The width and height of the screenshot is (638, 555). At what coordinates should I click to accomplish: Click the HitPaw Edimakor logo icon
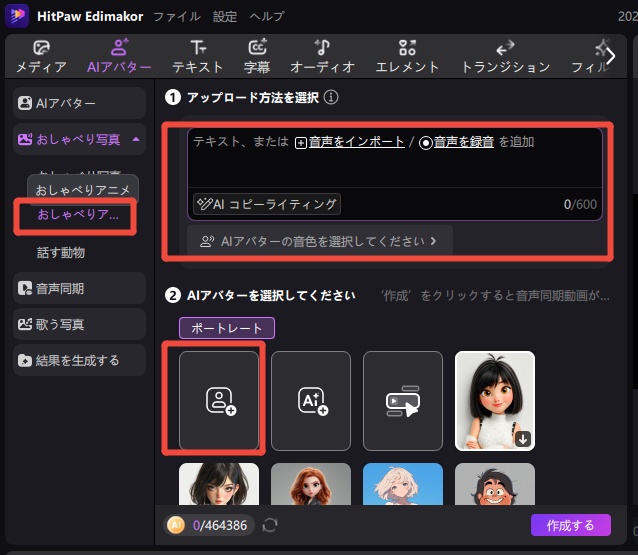17,16
